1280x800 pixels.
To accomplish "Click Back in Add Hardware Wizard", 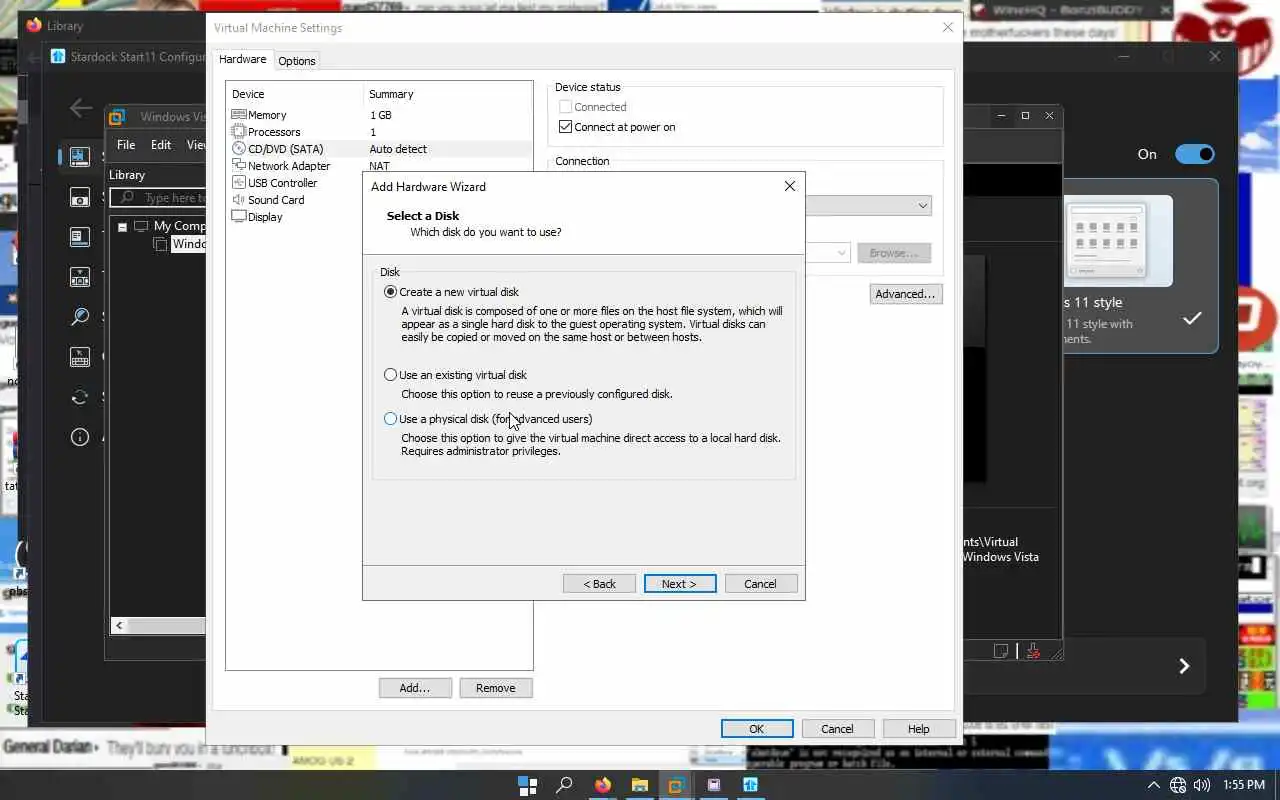I will click(599, 584).
